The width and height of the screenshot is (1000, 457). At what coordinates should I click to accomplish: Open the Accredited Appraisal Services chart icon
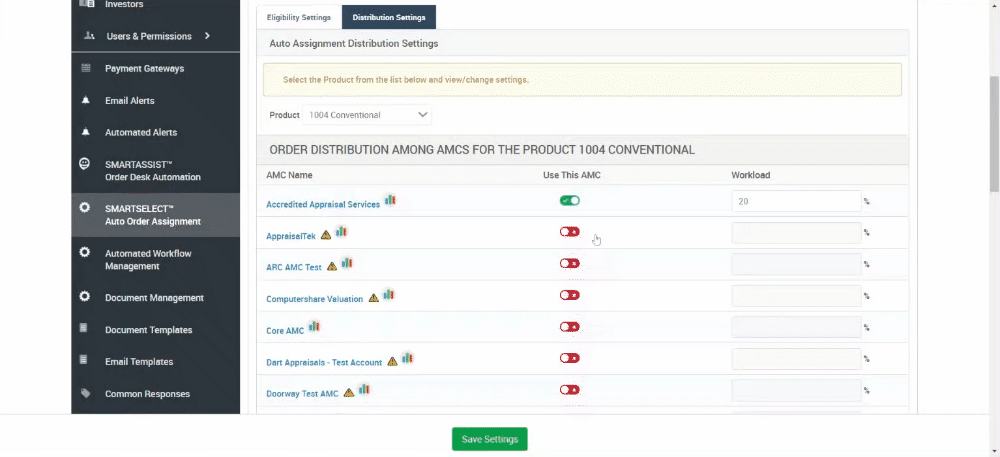pos(390,201)
